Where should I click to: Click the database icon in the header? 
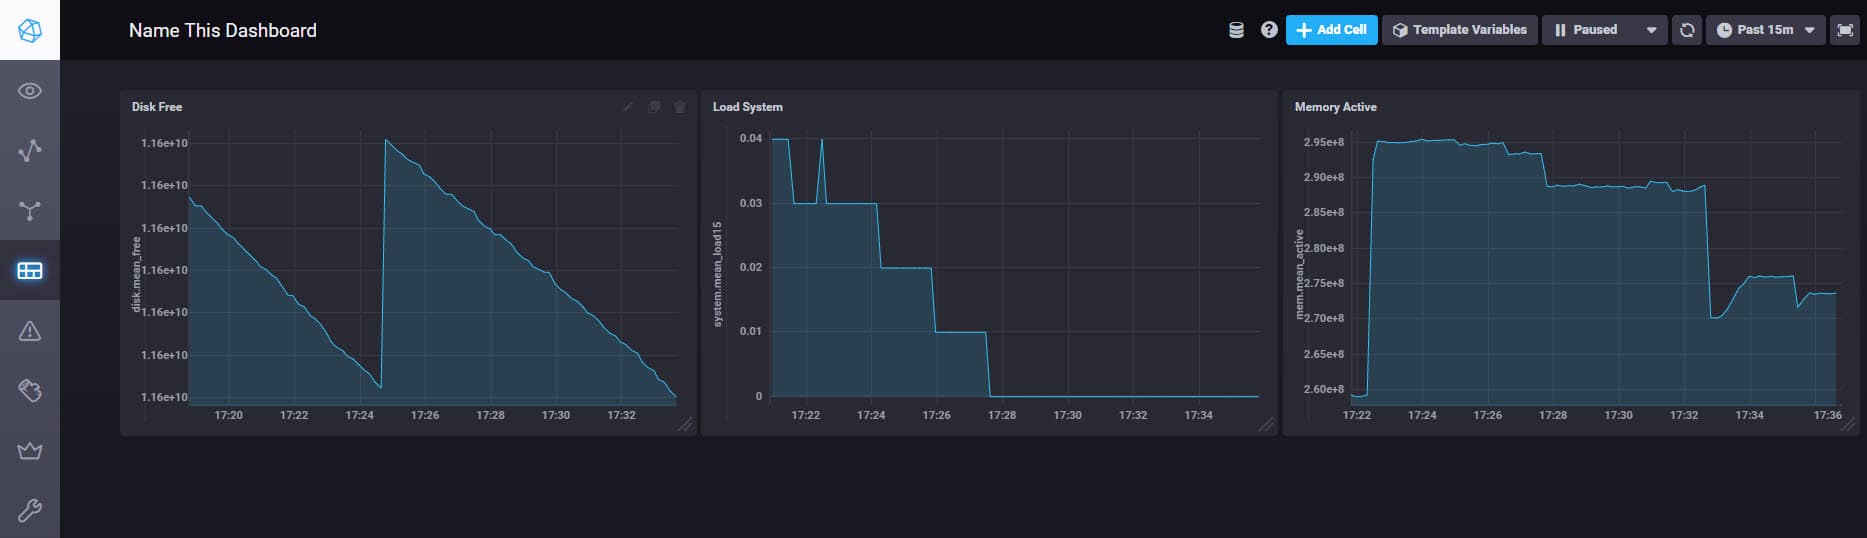[x=1236, y=30]
